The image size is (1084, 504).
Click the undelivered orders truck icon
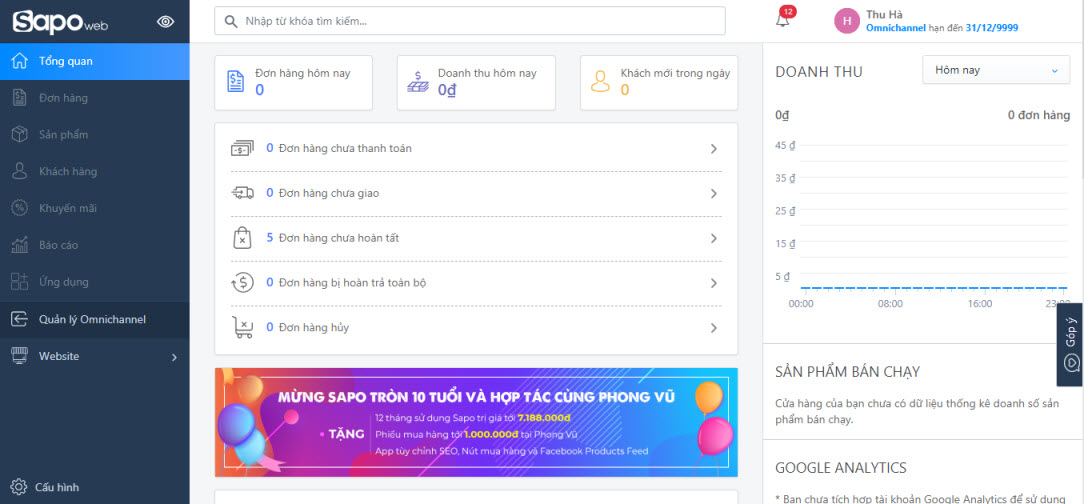click(x=242, y=194)
